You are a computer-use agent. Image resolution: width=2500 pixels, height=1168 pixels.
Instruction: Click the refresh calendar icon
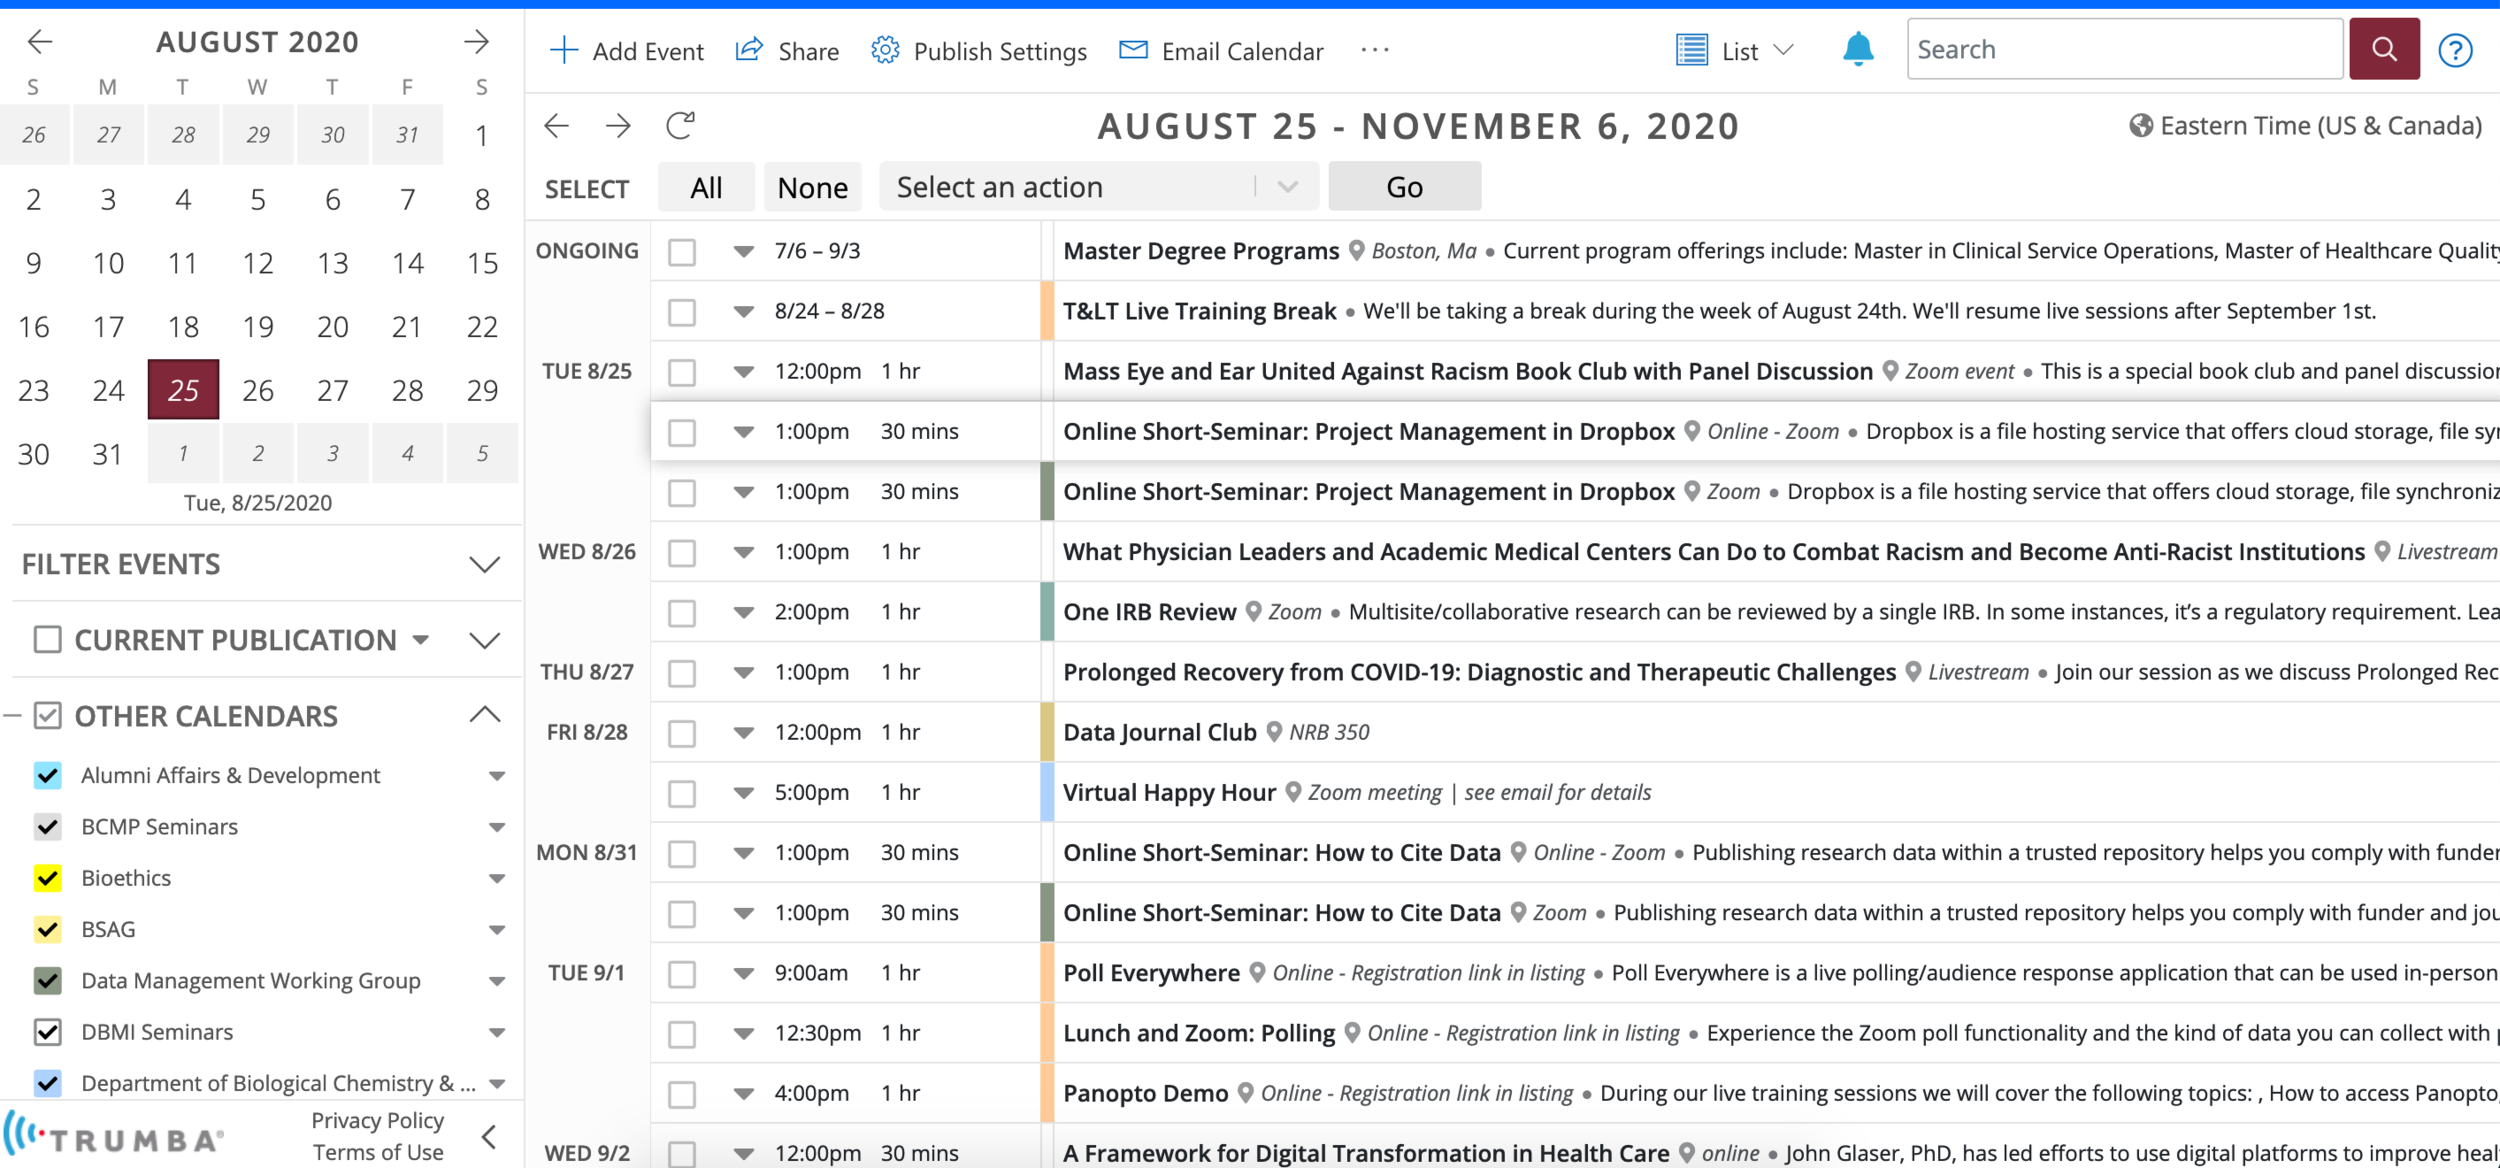pos(680,126)
